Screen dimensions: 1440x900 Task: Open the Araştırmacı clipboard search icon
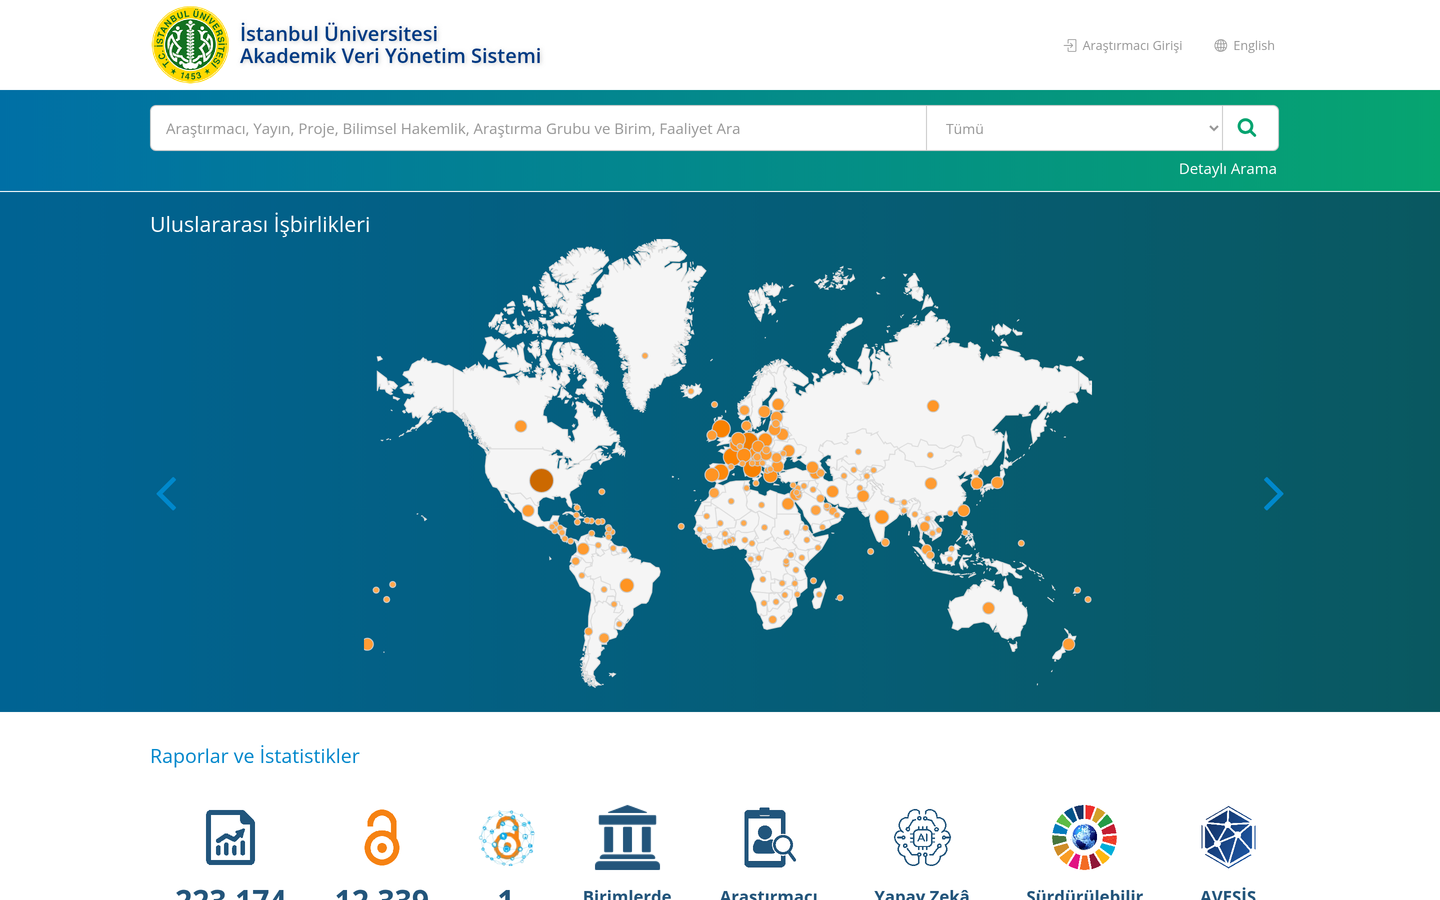pyautogui.click(x=769, y=837)
